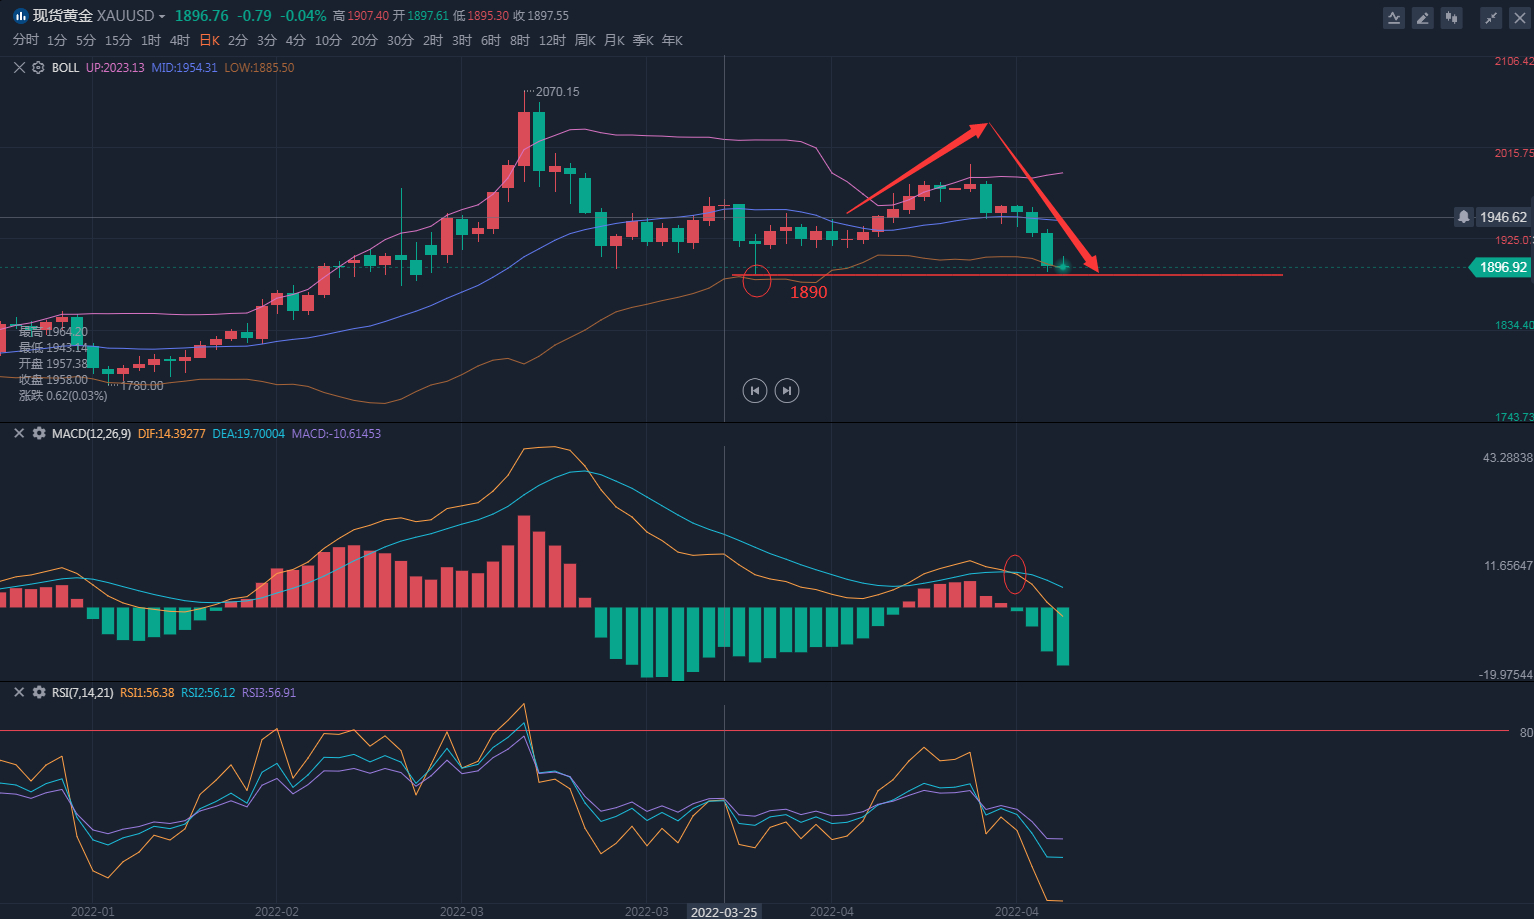Switch to 2时 timeframe
This screenshot has width=1534, height=919.
click(433, 40)
